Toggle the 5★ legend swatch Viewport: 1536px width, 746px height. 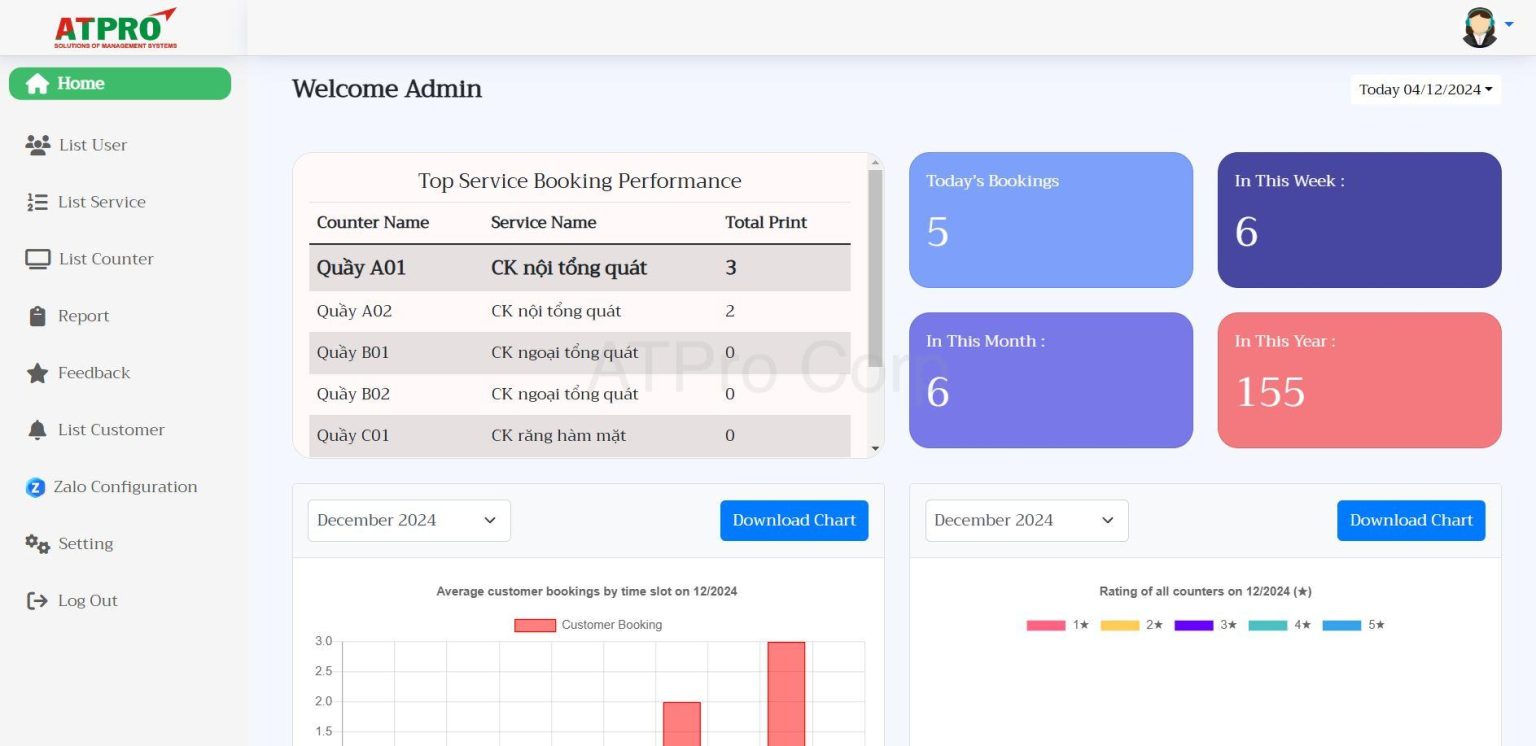coord(1342,626)
